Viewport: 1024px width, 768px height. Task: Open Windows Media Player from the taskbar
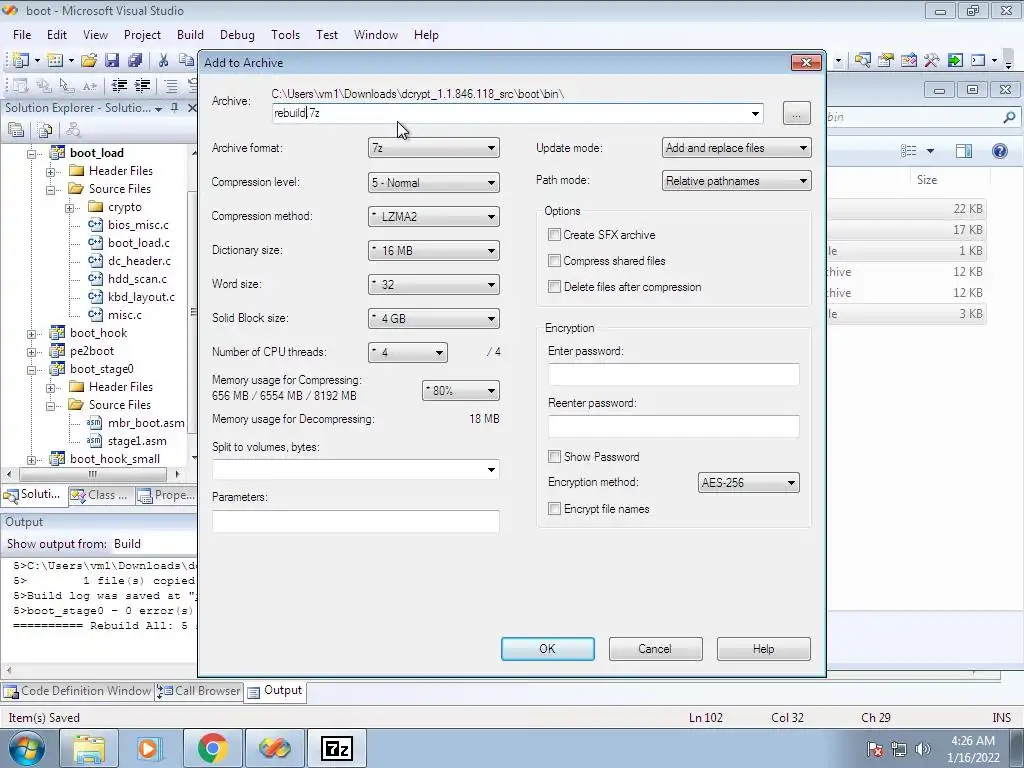coord(150,748)
